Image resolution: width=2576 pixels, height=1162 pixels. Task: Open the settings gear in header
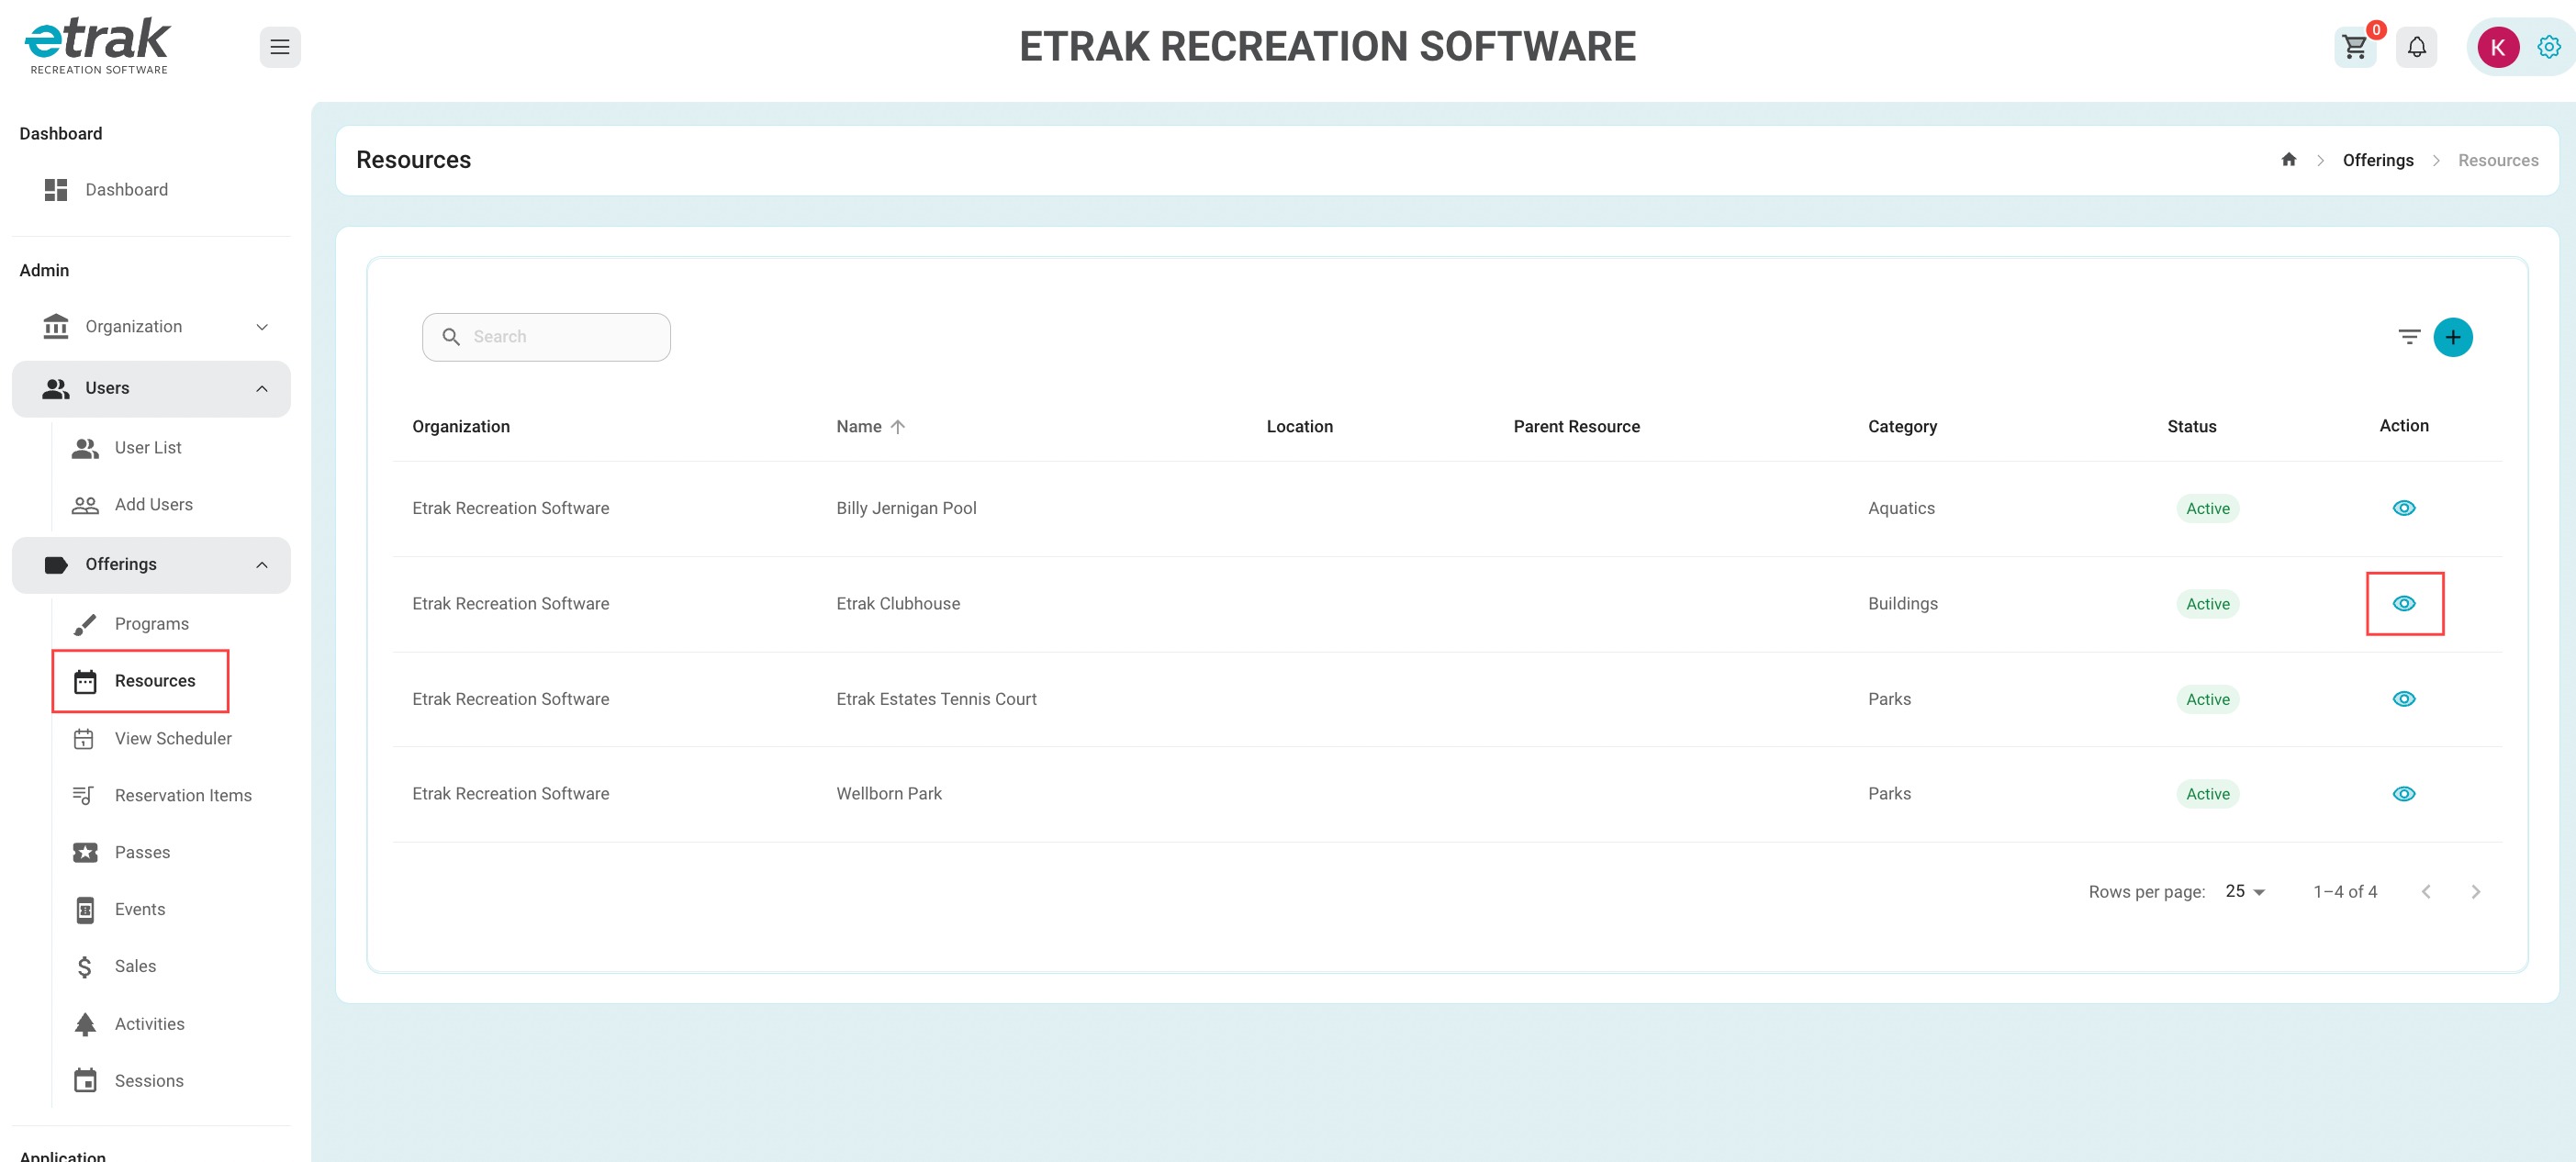pyautogui.click(x=2549, y=47)
